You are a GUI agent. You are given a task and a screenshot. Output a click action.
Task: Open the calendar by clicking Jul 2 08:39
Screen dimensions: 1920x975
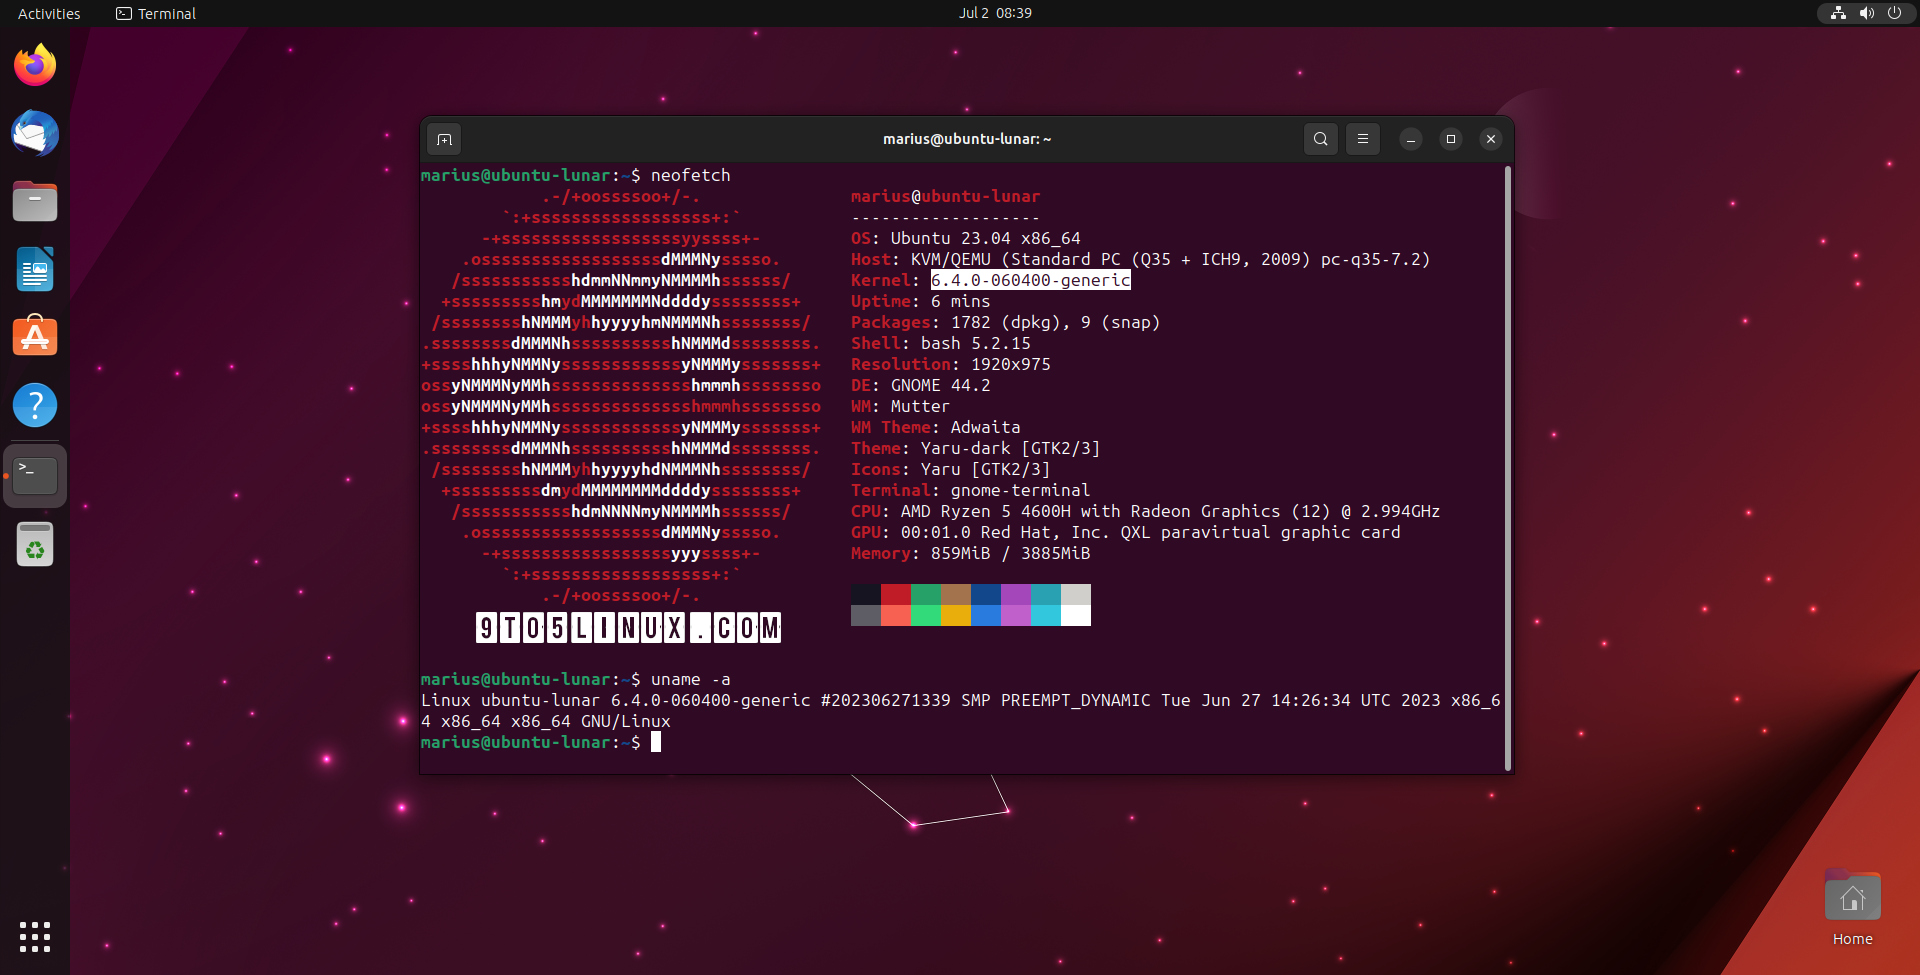995,13
